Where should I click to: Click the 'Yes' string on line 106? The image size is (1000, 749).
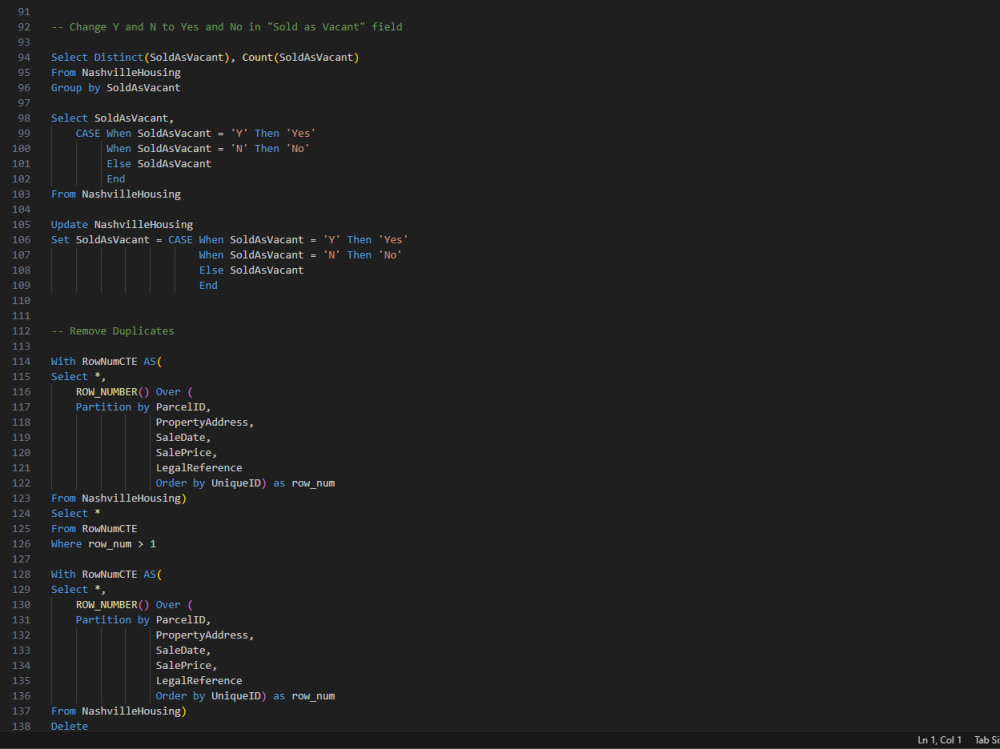393,240
